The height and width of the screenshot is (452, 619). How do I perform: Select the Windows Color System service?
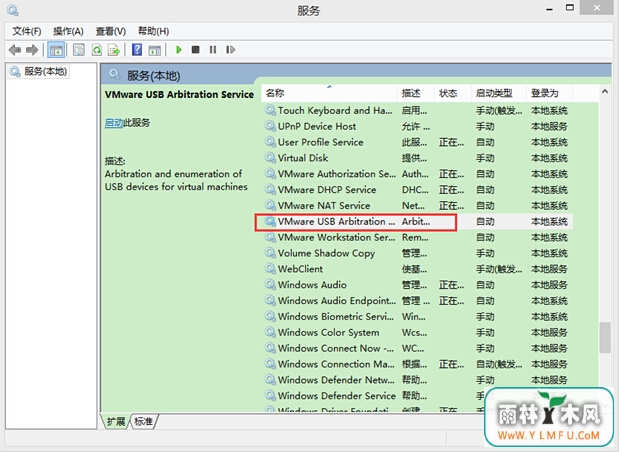pos(417,332)
